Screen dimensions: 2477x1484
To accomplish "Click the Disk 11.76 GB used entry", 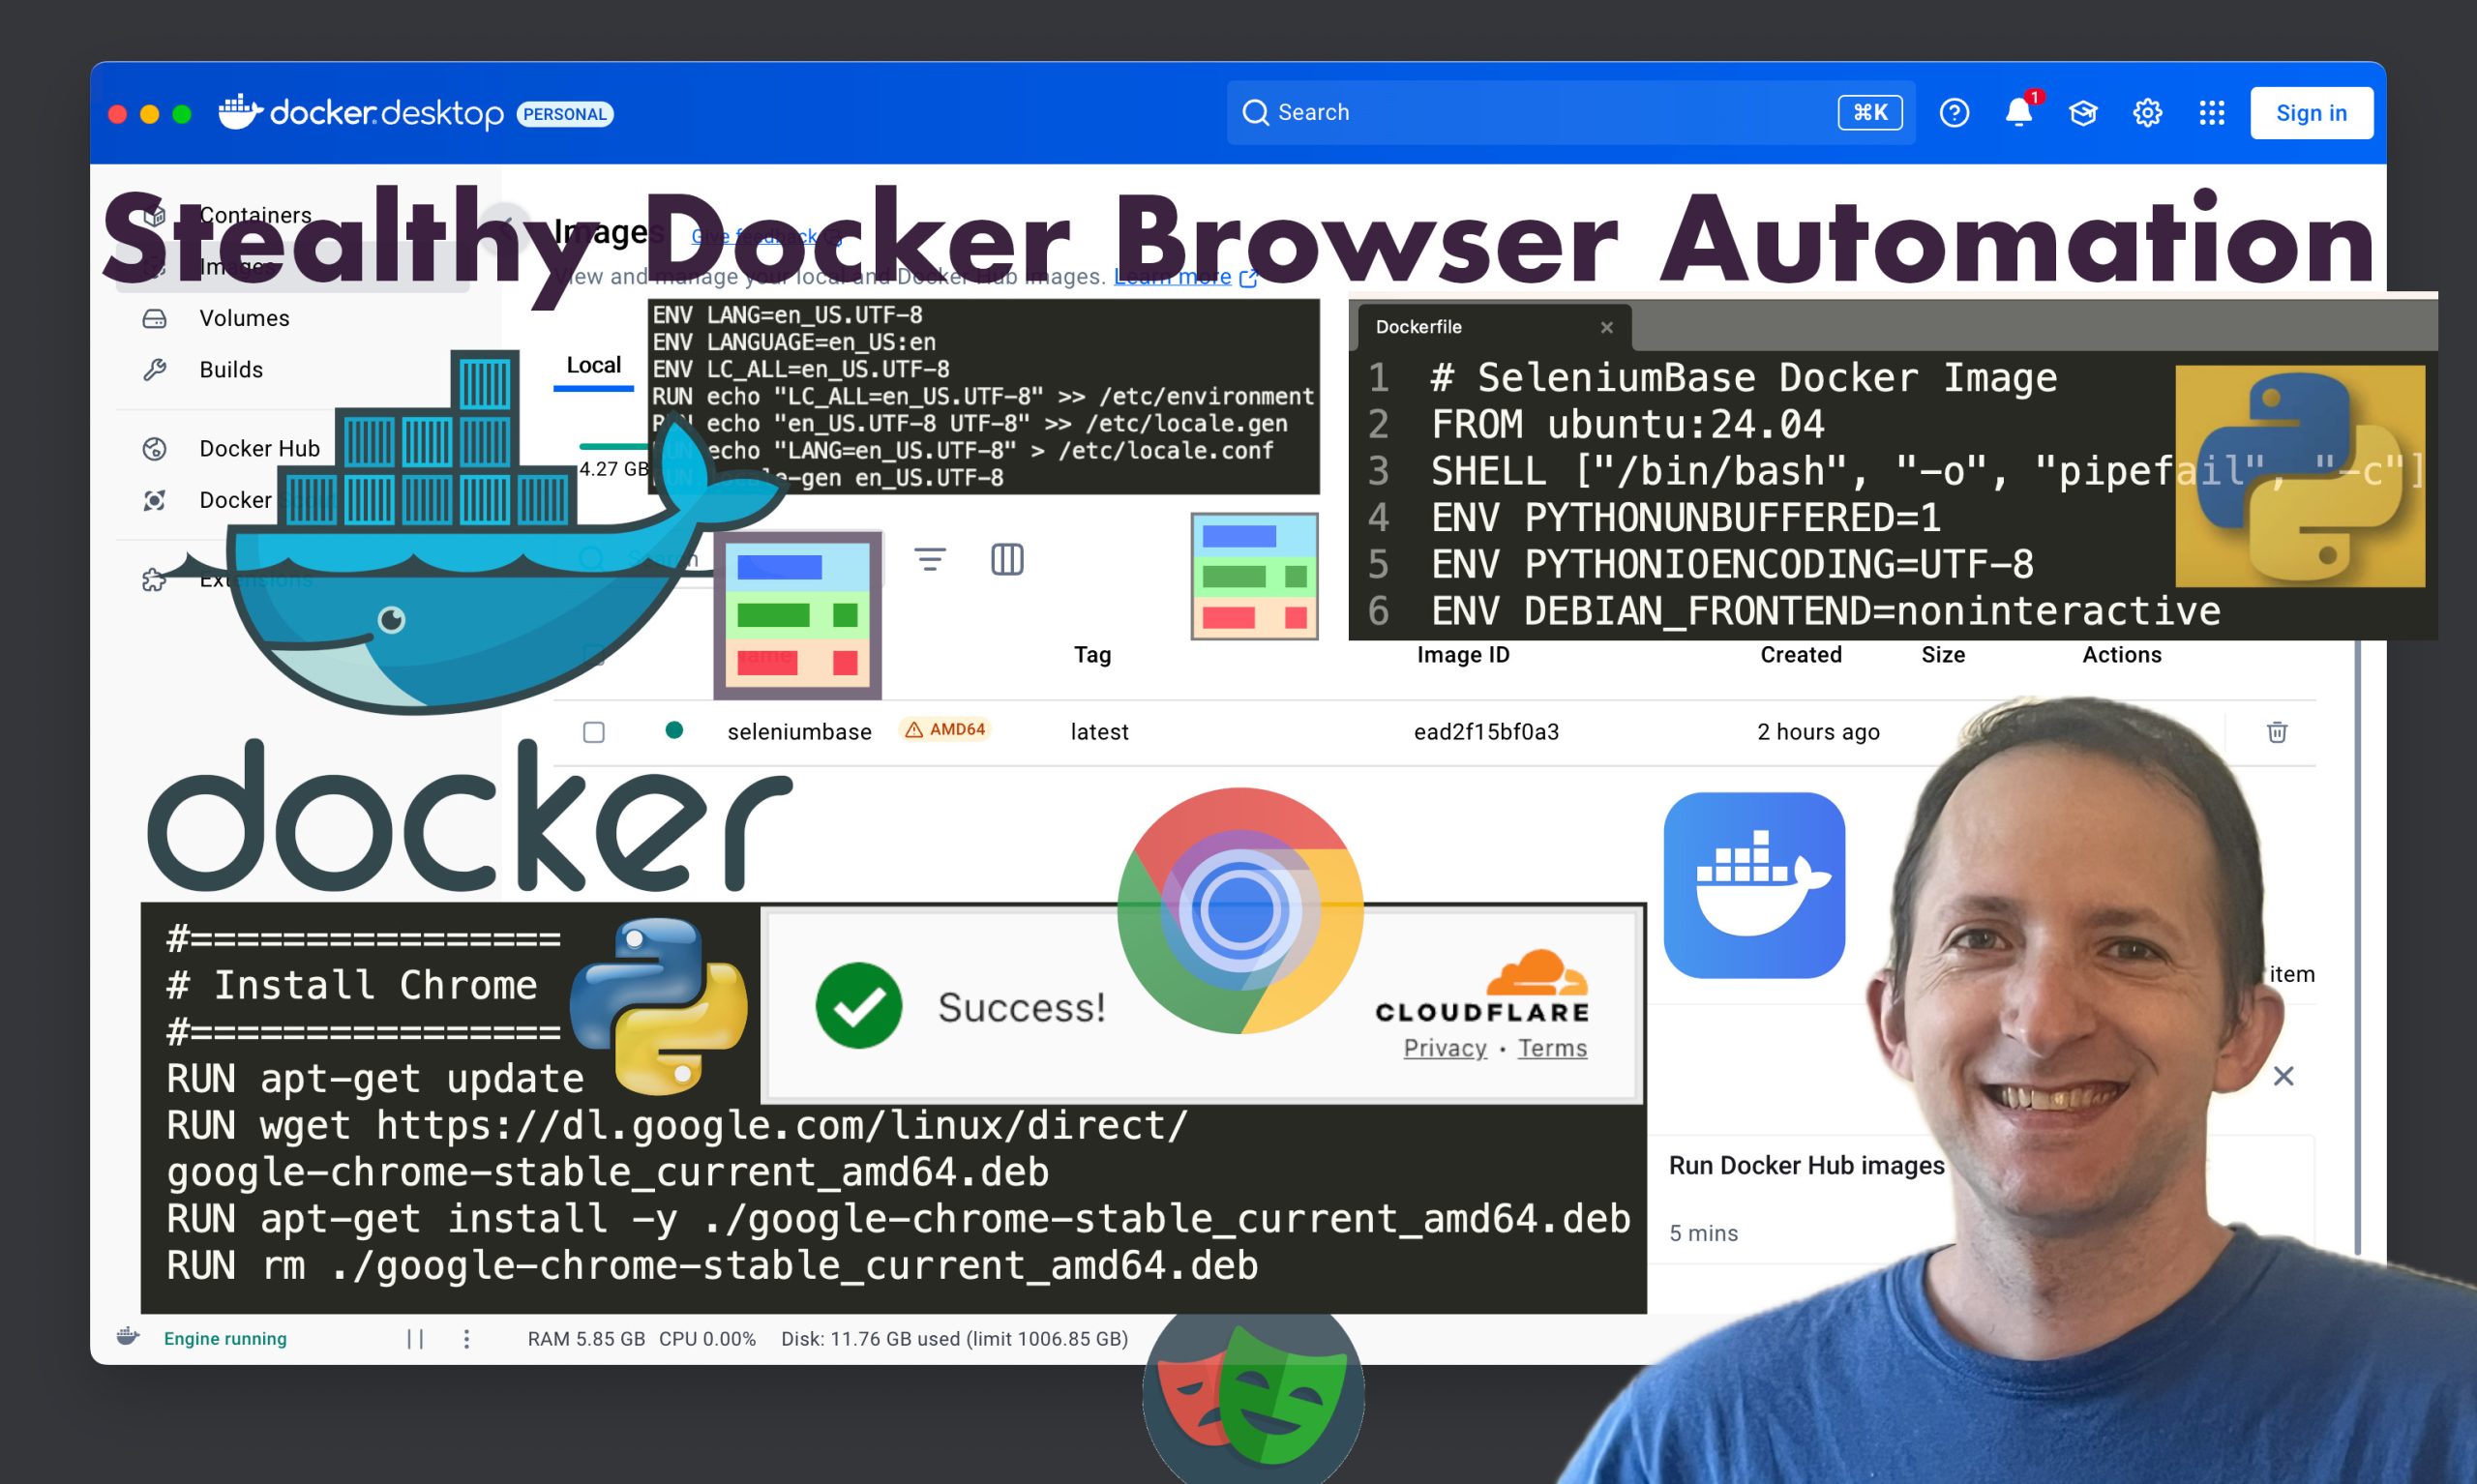I will 954,1339.
